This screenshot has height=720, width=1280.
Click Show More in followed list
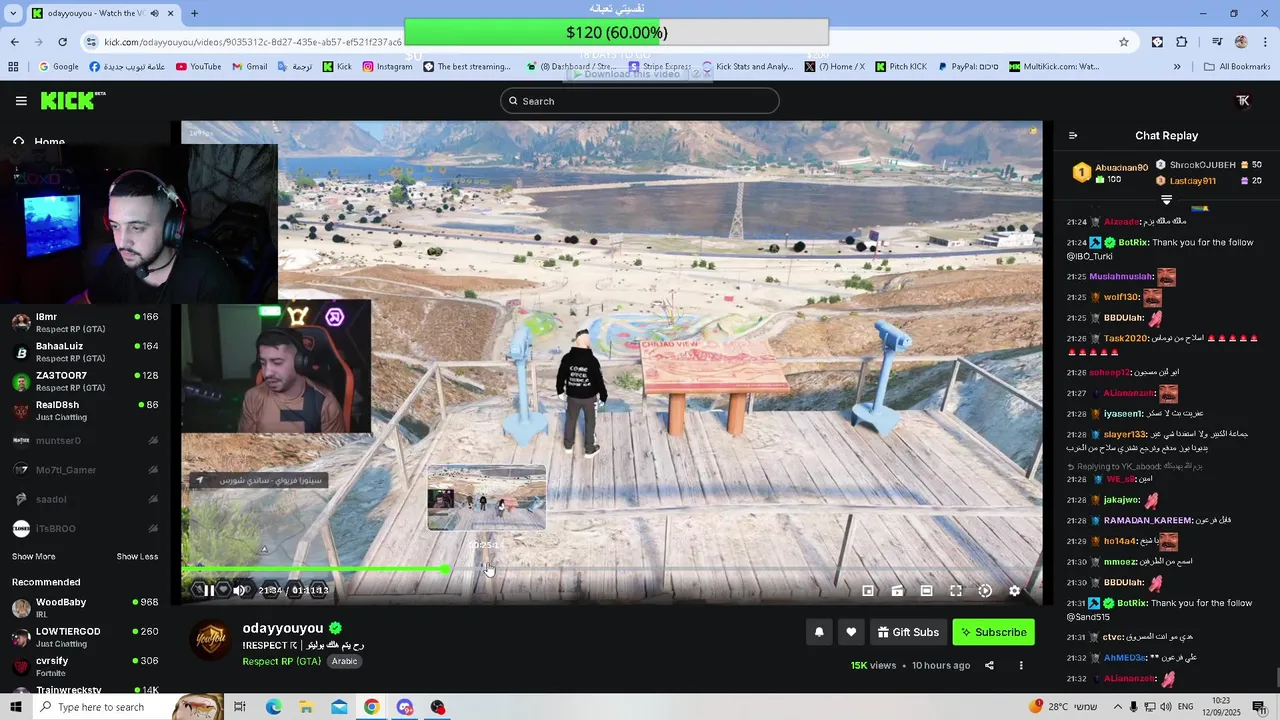34,557
